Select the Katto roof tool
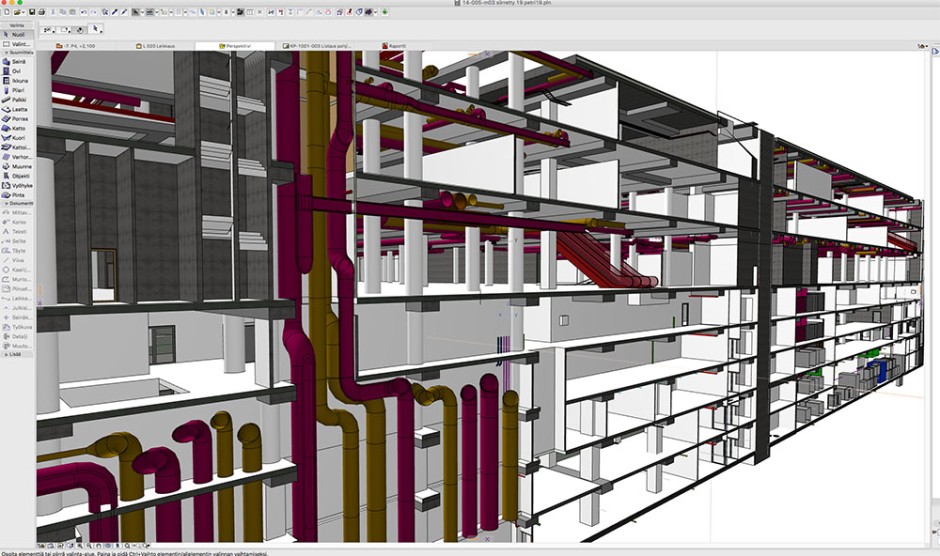940x556 pixels. pos(17,128)
